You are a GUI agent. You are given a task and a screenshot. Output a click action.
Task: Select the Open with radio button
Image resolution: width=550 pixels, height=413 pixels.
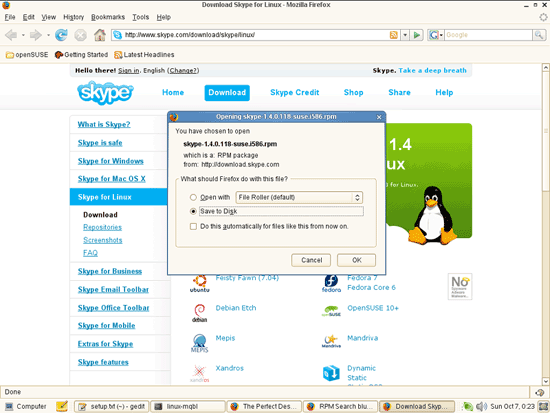tap(193, 197)
